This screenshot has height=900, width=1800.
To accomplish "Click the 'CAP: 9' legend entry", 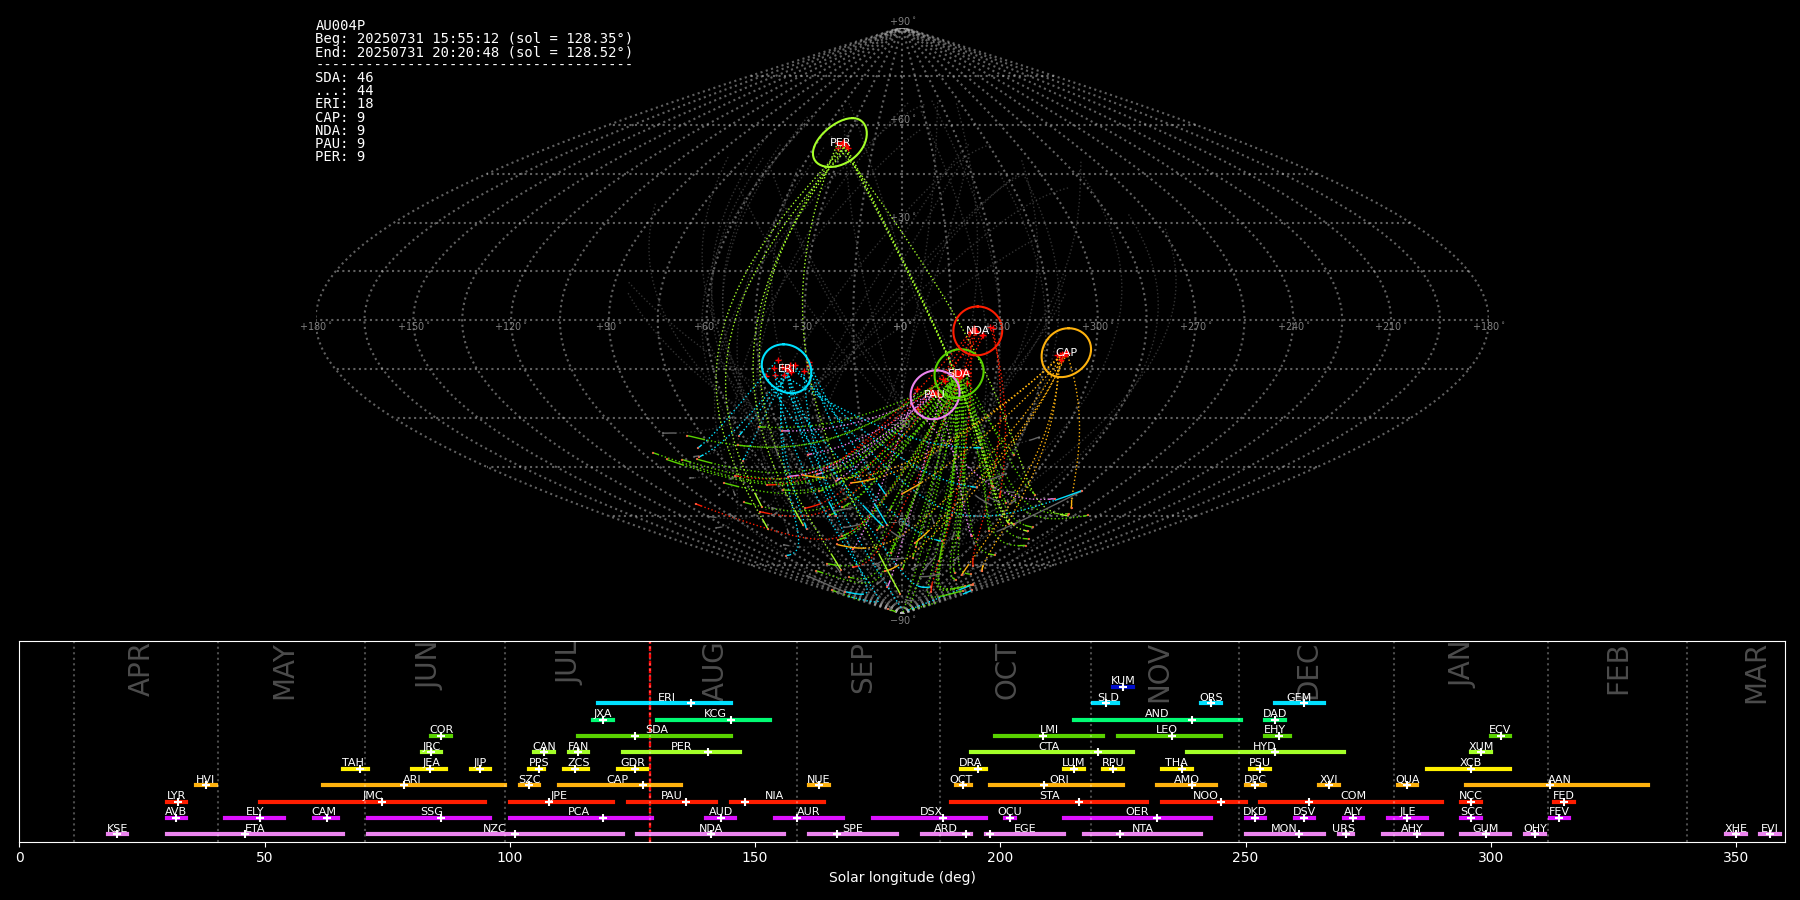I will 340,118.
